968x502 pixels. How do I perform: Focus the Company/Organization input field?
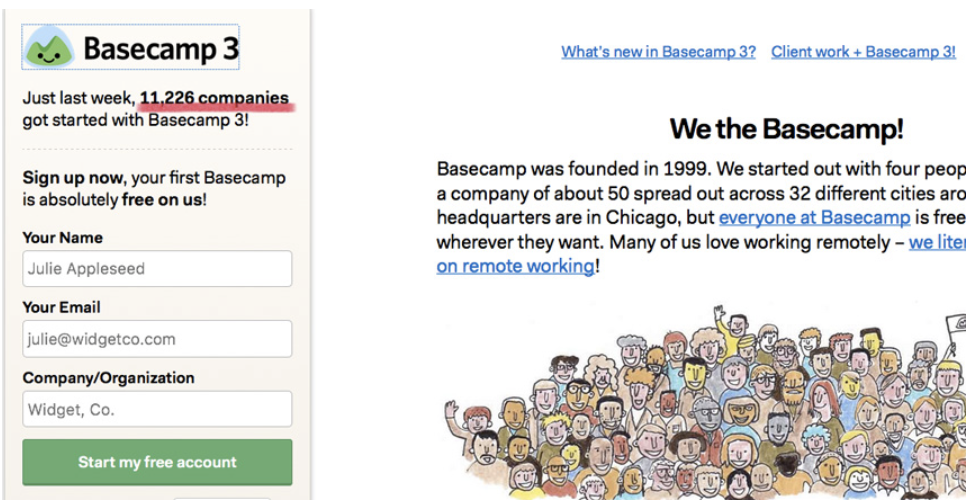(157, 409)
